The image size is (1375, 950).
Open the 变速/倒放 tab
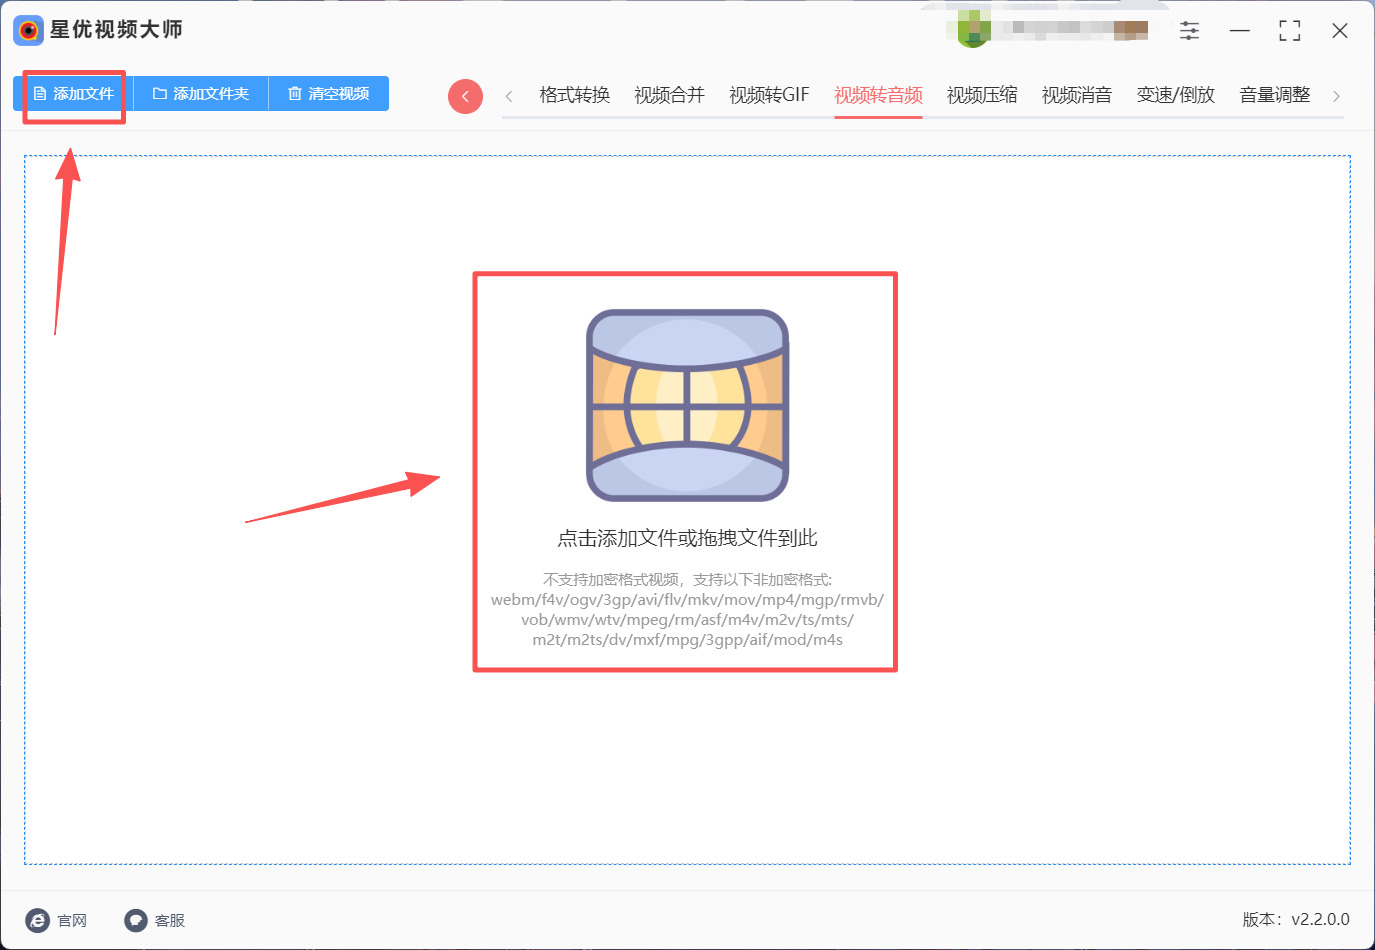click(1176, 95)
